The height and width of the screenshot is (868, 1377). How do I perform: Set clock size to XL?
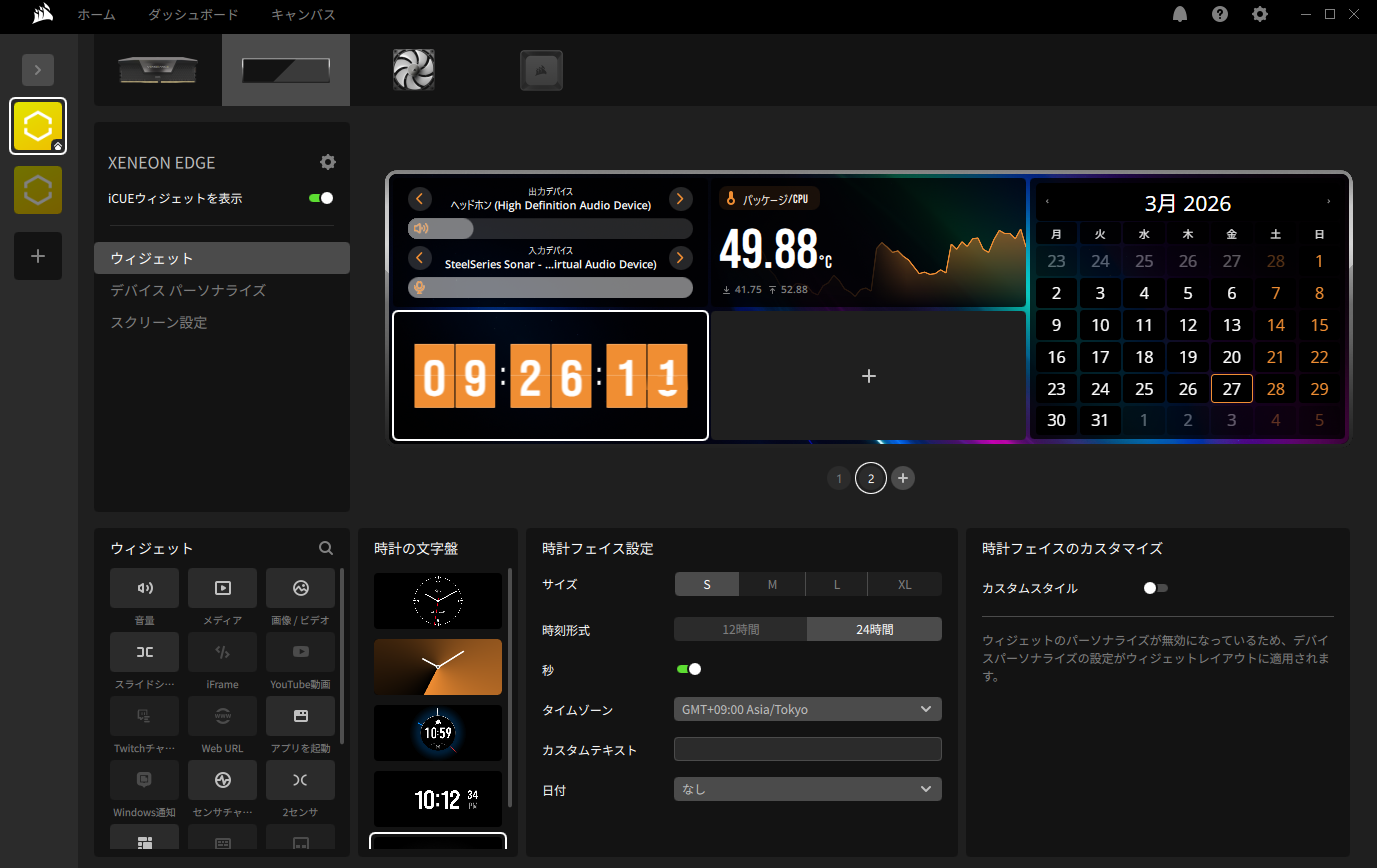(904, 584)
